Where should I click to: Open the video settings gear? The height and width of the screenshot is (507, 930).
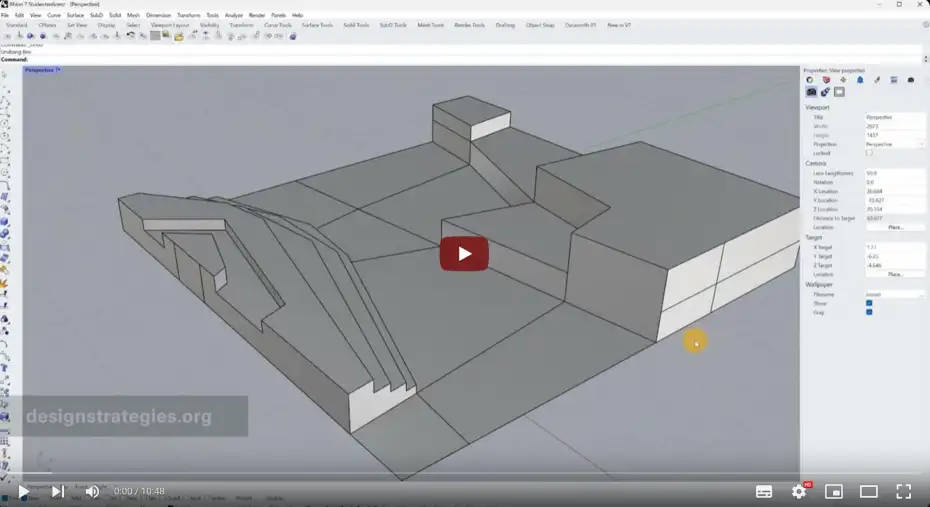click(x=799, y=492)
